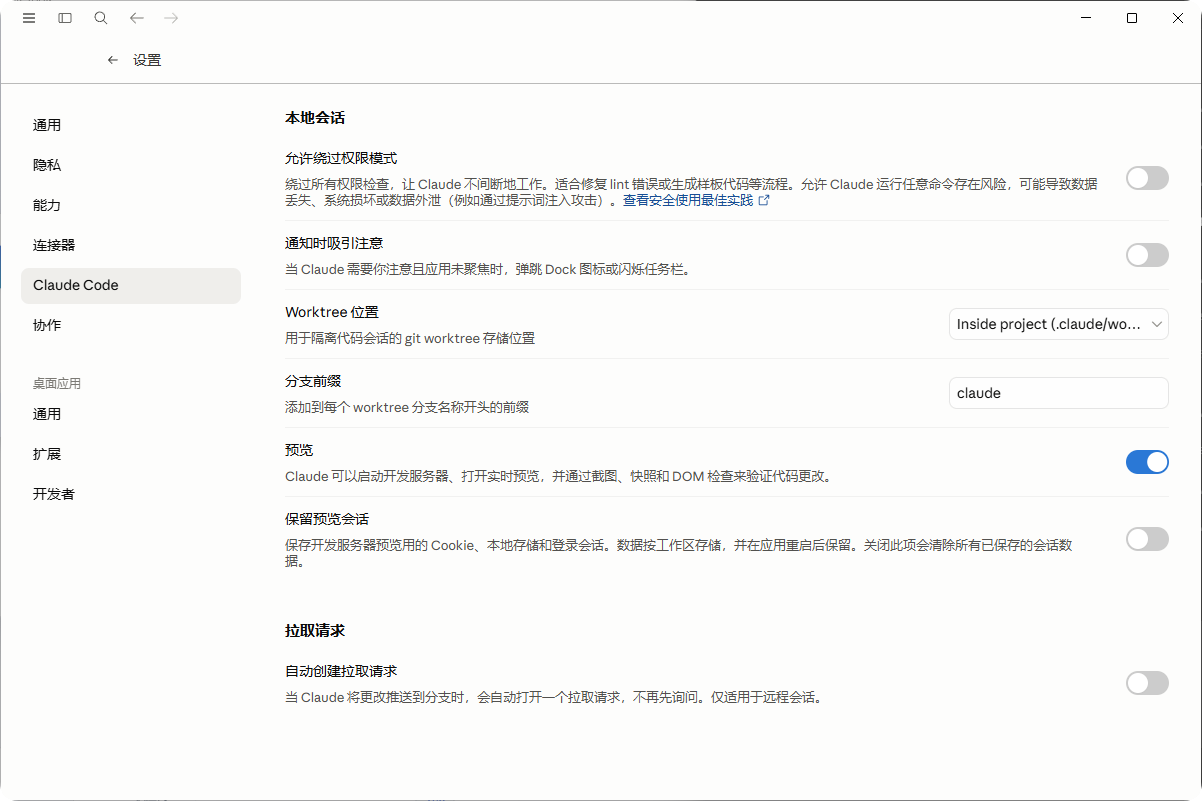The width and height of the screenshot is (1202, 801).
Task: Open 开发者 settings section
Action: 131,494
